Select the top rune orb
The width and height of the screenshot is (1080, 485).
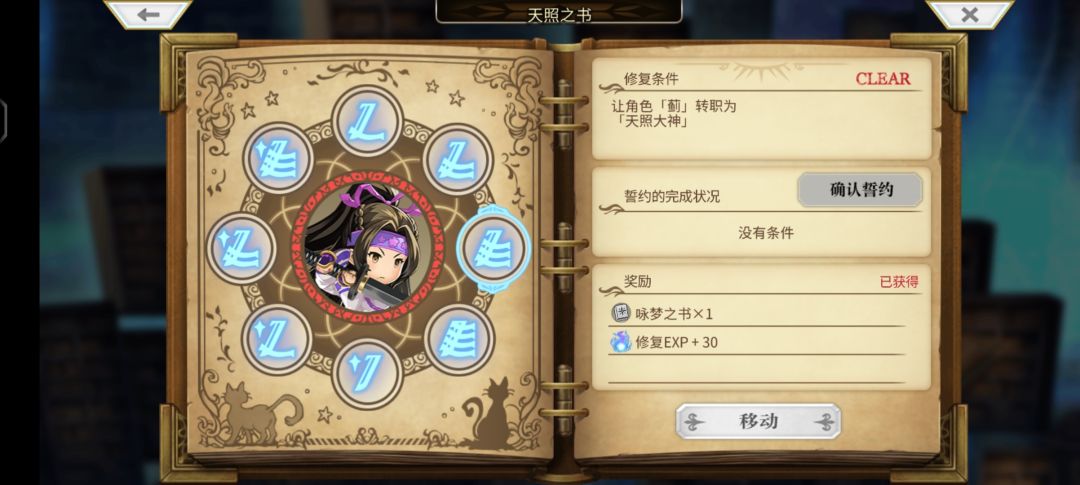coord(367,123)
